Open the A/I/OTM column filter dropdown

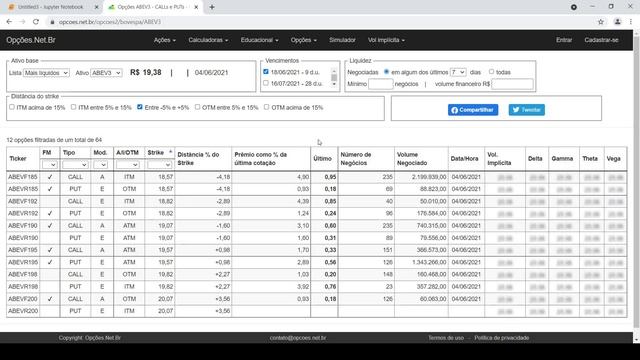coord(128,164)
